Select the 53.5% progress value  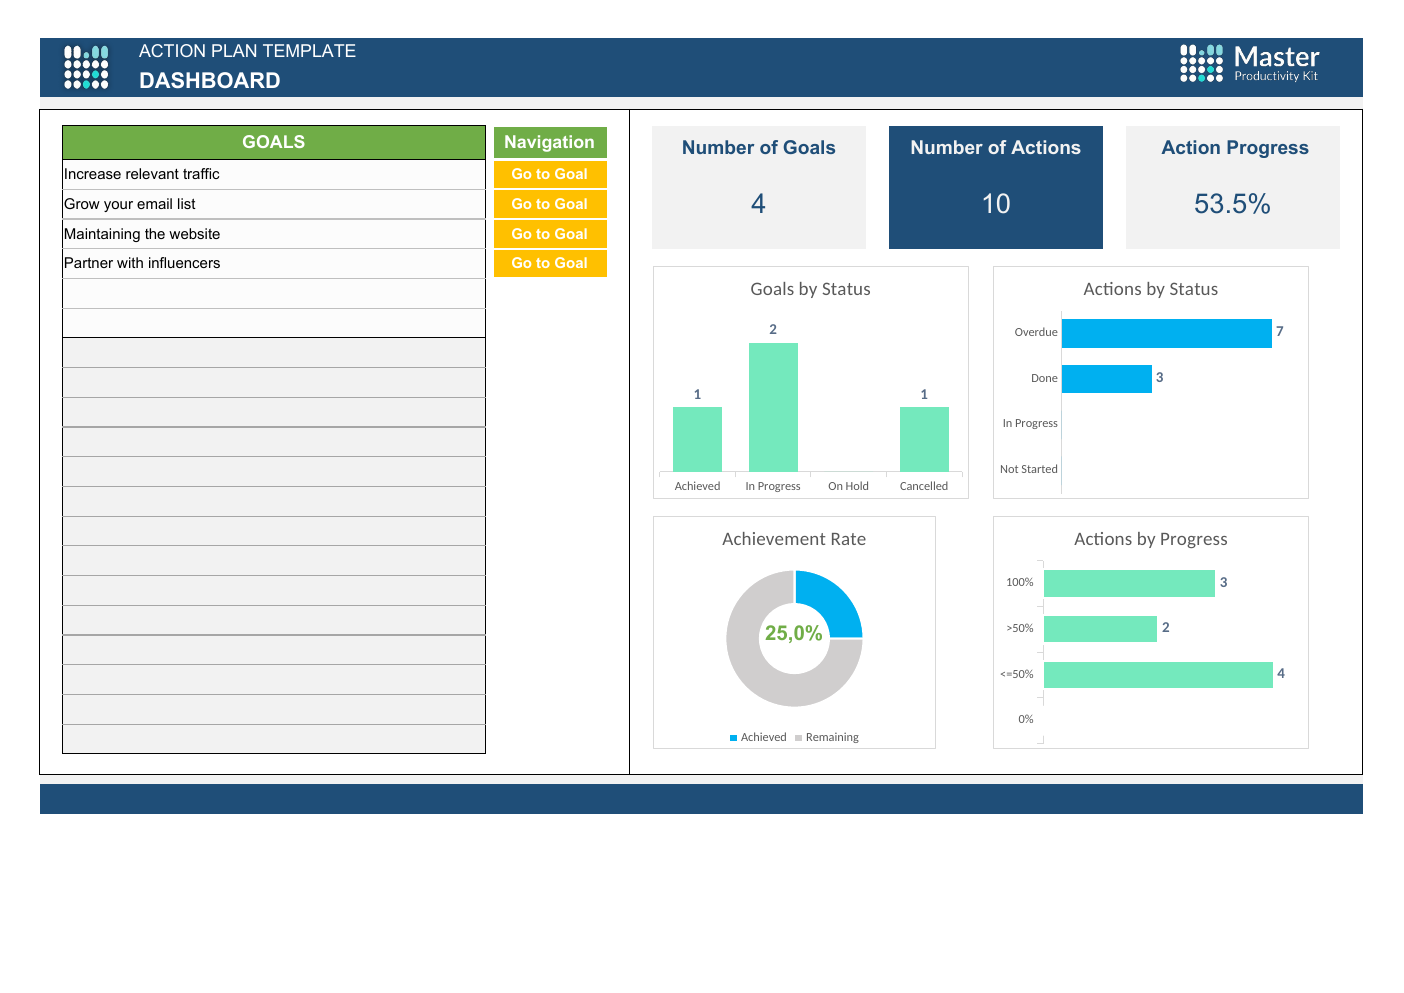pyautogui.click(x=1232, y=204)
